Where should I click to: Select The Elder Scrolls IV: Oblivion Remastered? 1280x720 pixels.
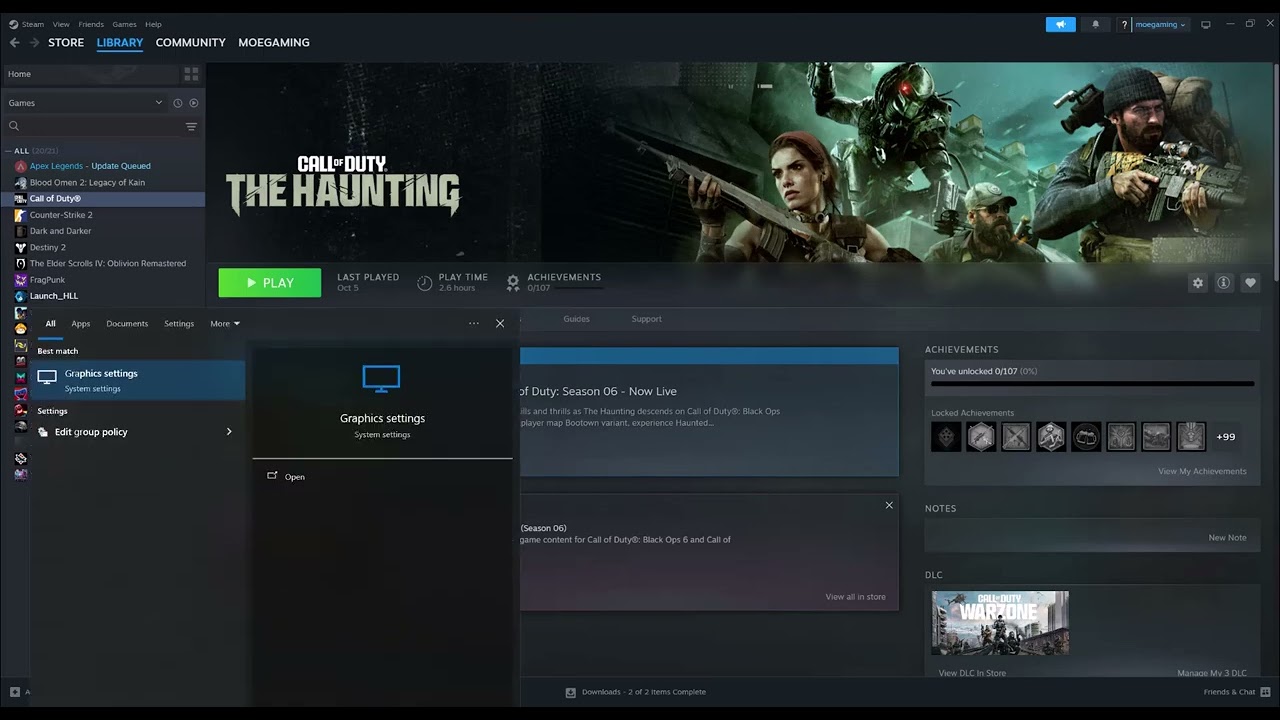[x=103, y=263]
